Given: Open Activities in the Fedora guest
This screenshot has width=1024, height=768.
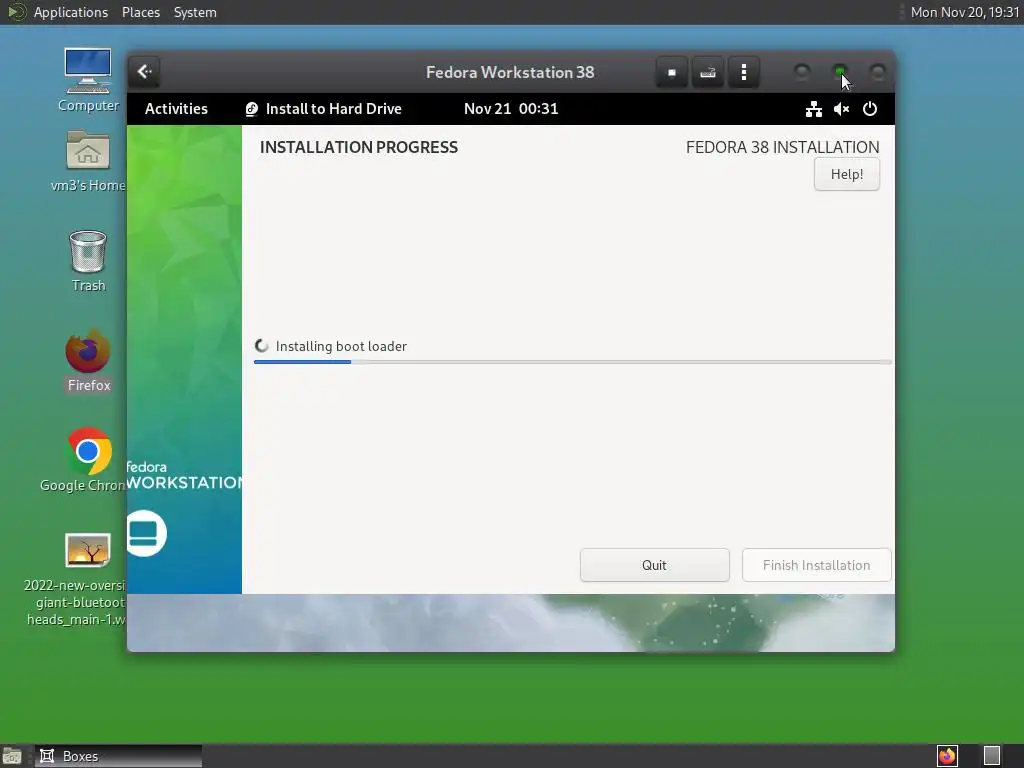Looking at the screenshot, I should (176, 108).
